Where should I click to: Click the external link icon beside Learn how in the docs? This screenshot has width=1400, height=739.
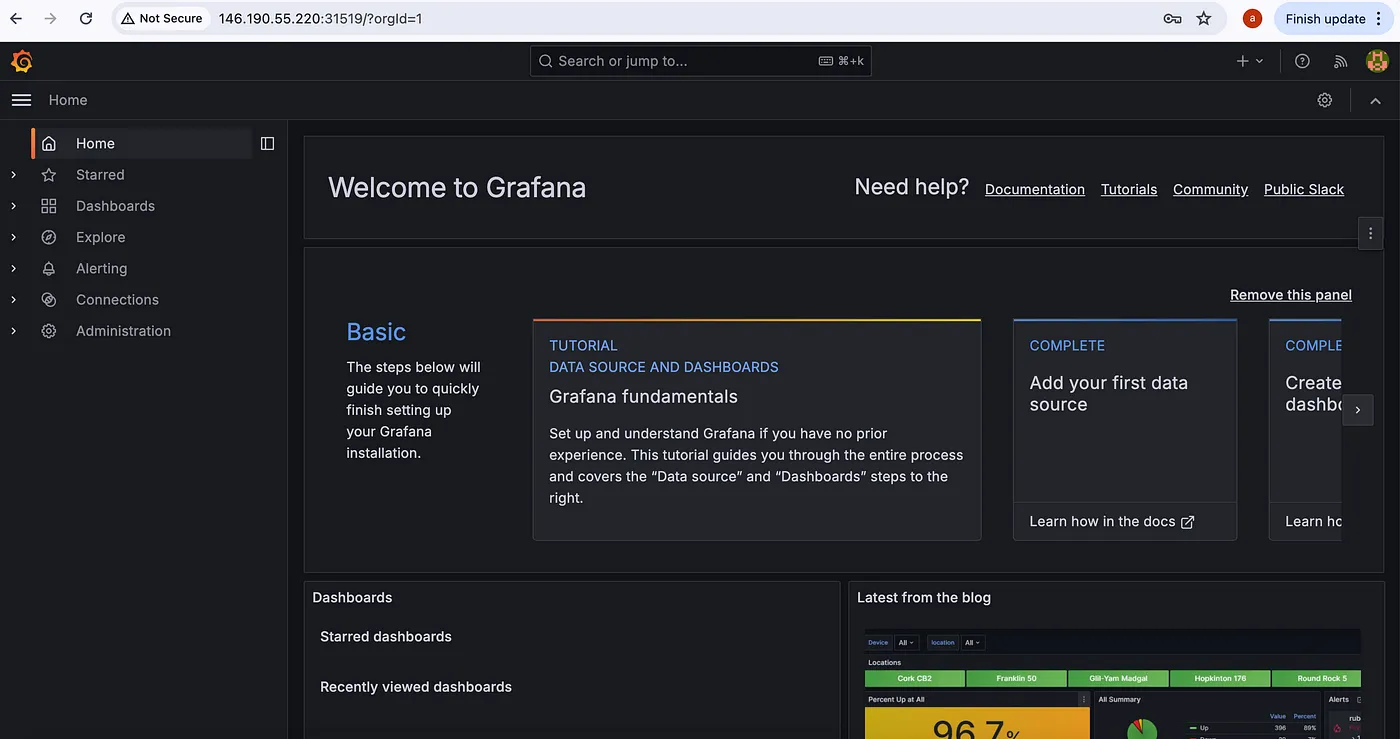pos(1188,522)
